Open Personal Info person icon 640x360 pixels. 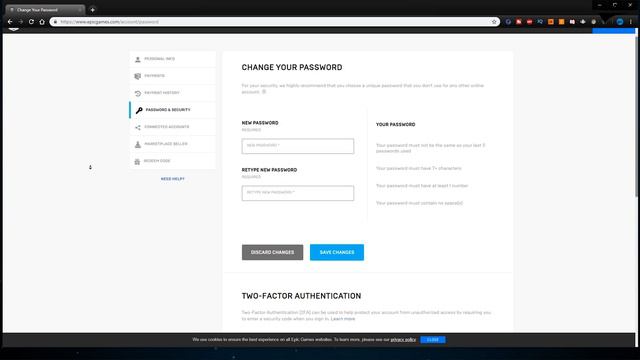[138, 59]
